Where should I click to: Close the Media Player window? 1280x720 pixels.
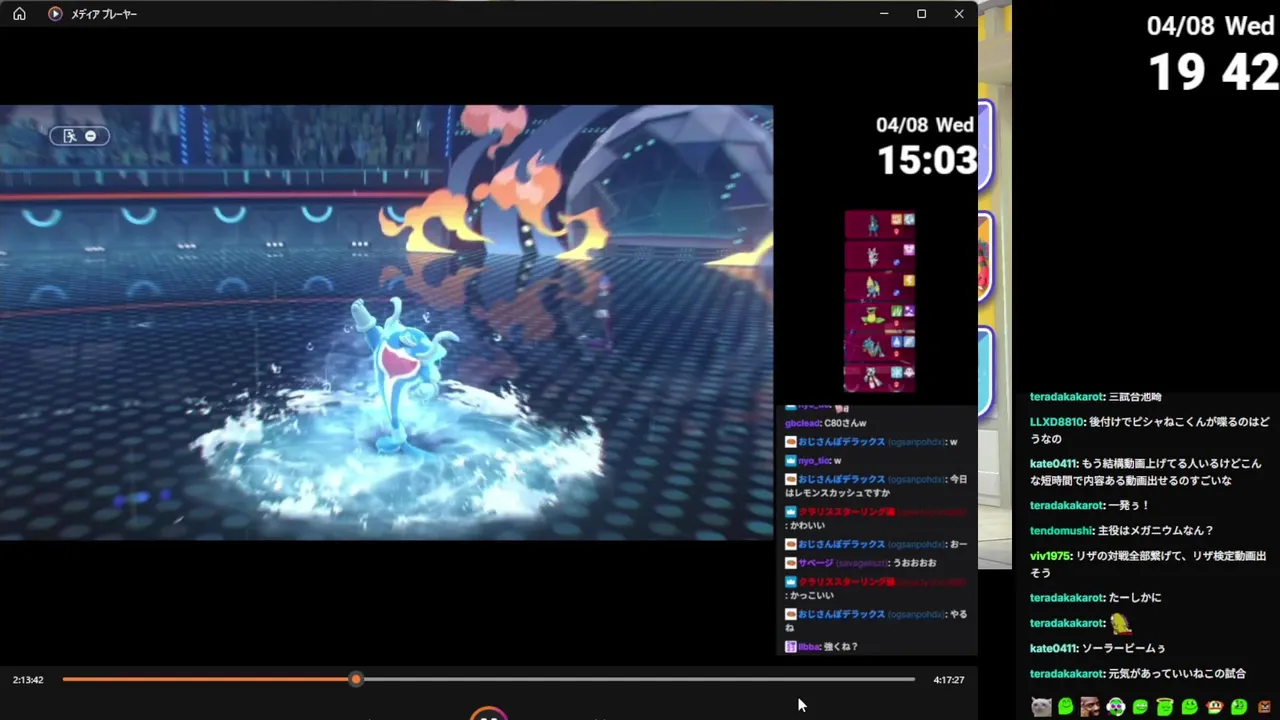point(959,14)
